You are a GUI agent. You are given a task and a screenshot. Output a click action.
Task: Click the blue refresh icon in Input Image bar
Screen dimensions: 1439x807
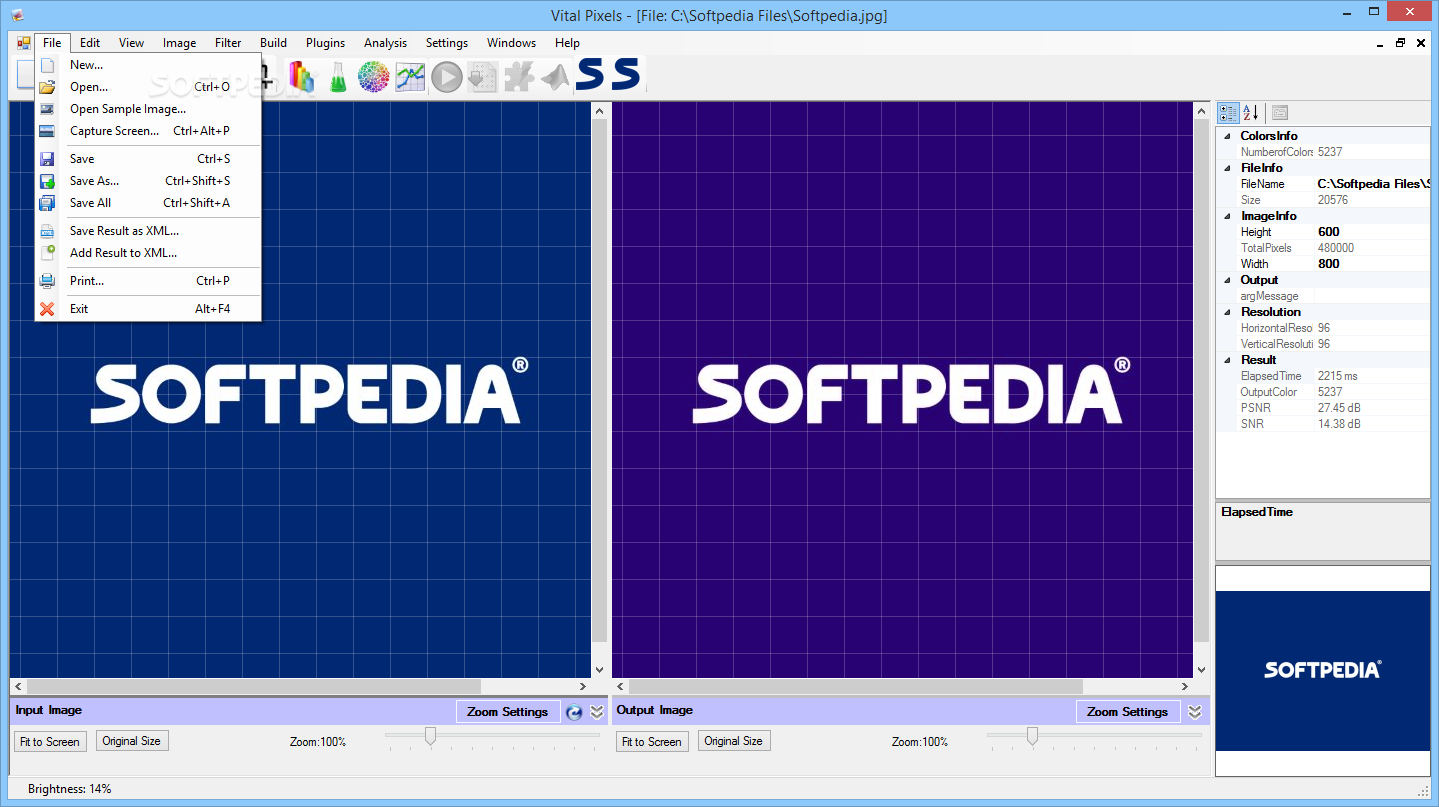click(x=574, y=712)
